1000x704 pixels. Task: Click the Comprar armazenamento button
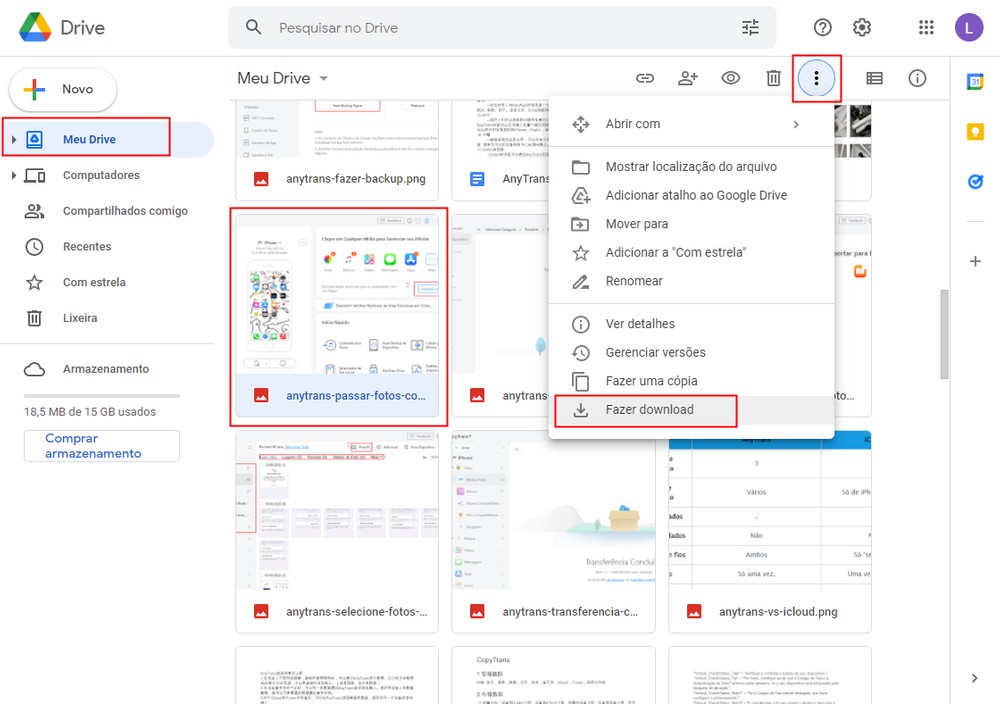(101, 446)
